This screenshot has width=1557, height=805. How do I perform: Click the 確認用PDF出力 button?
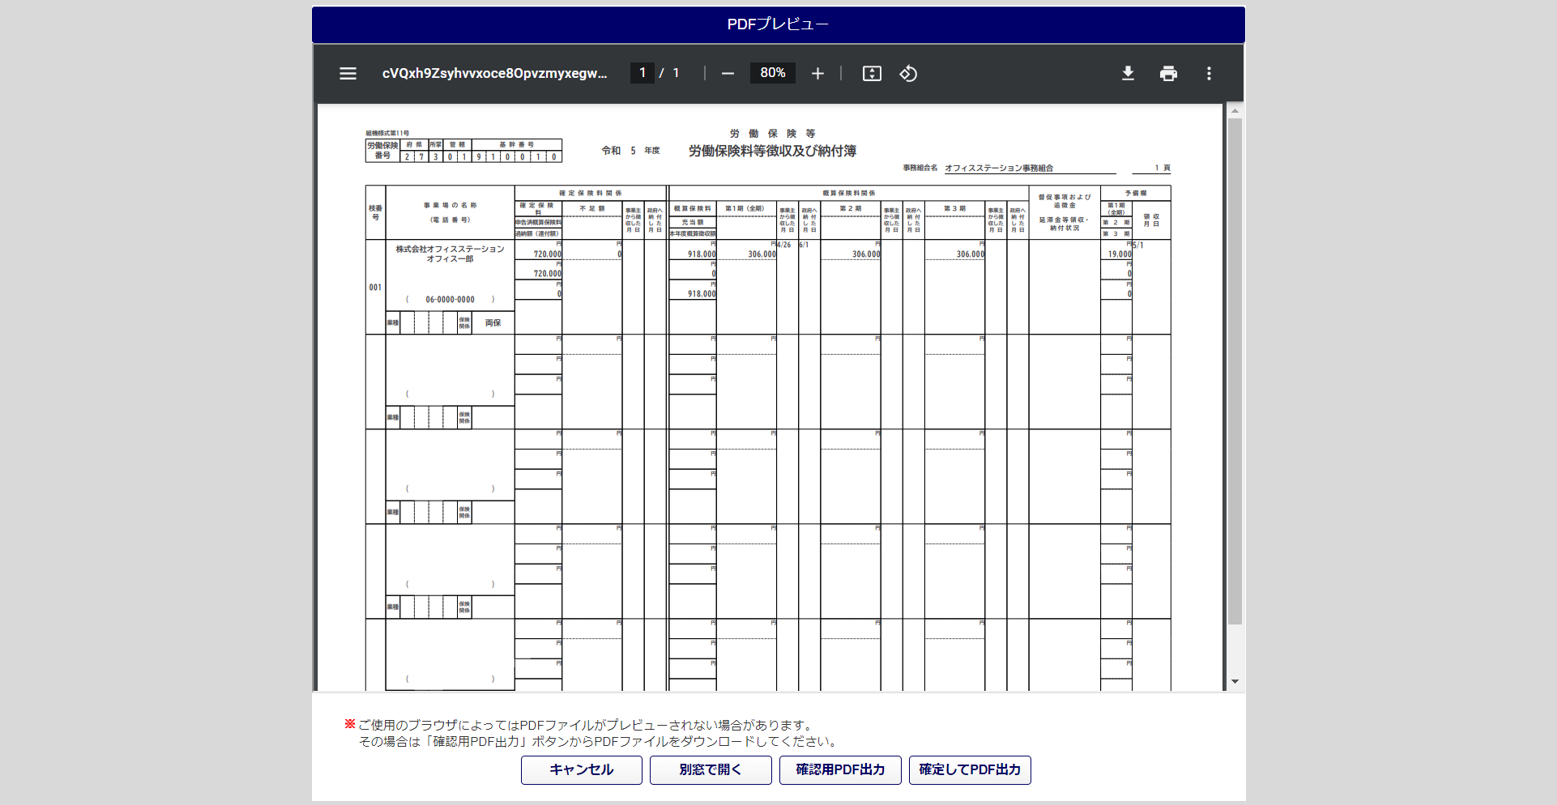pyautogui.click(x=840, y=770)
